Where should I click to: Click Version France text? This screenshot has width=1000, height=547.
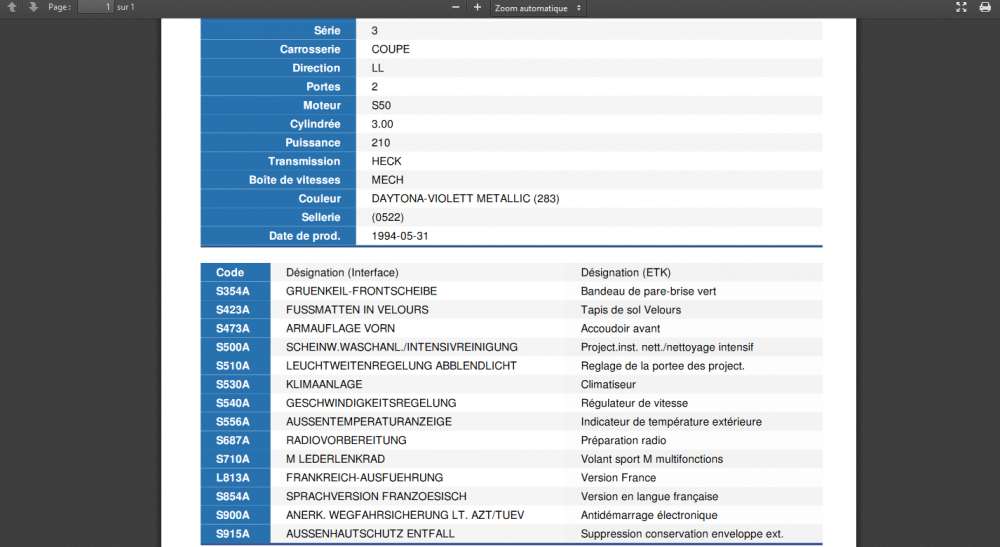click(618, 478)
